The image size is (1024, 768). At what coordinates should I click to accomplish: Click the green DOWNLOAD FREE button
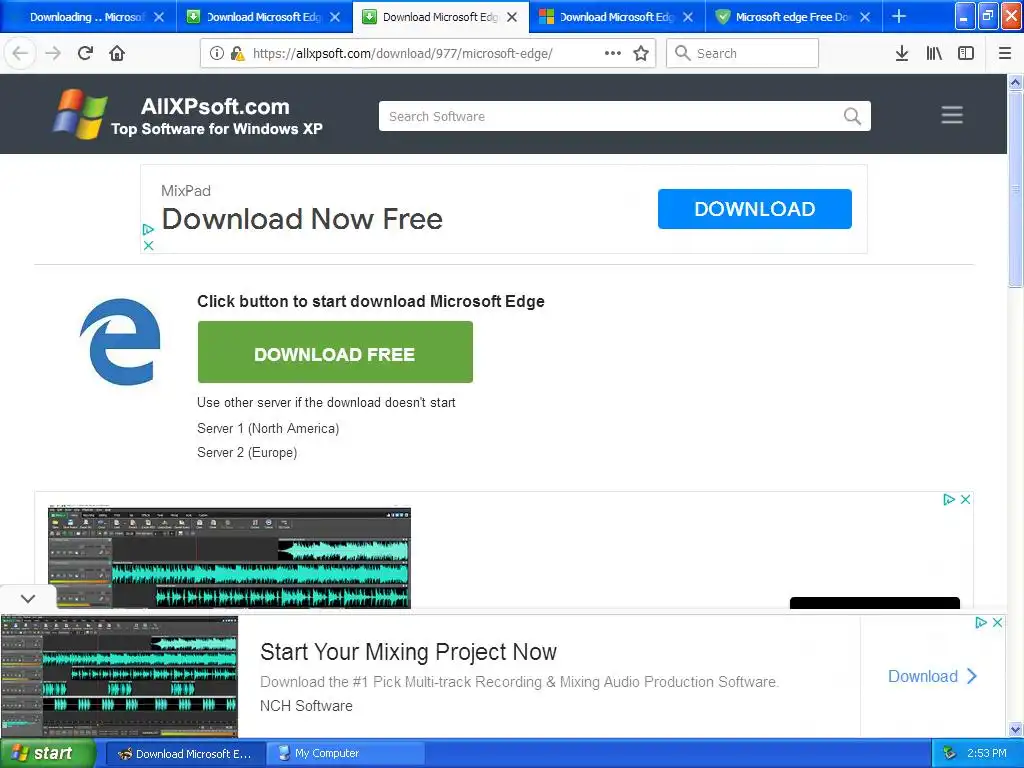click(335, 352)
